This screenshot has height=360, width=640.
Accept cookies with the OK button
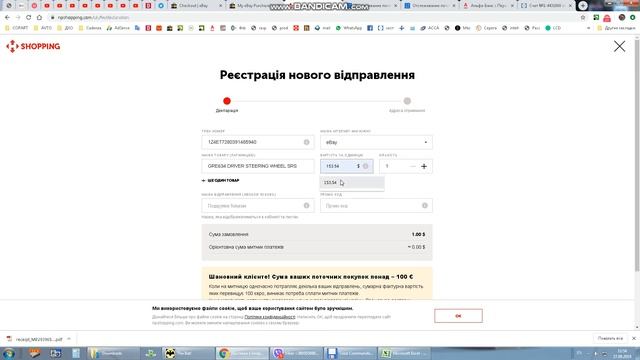pyautogui.click(x=458, y=316)
